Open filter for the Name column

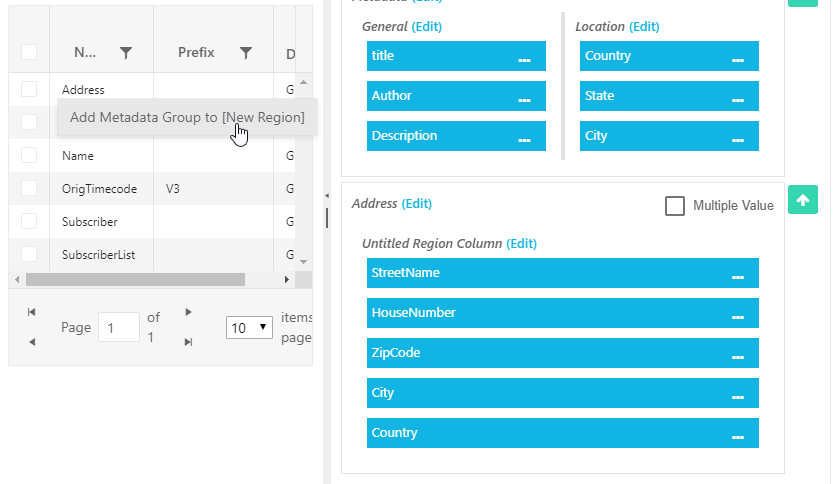126,52
